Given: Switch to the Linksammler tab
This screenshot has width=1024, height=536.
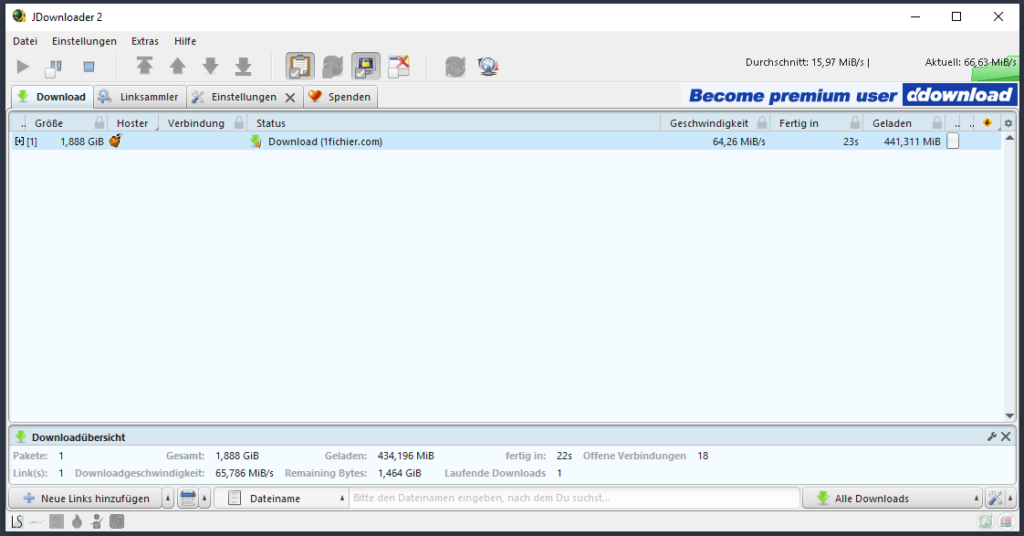Looking at the screenshot, I should click(x=140, y=97).
